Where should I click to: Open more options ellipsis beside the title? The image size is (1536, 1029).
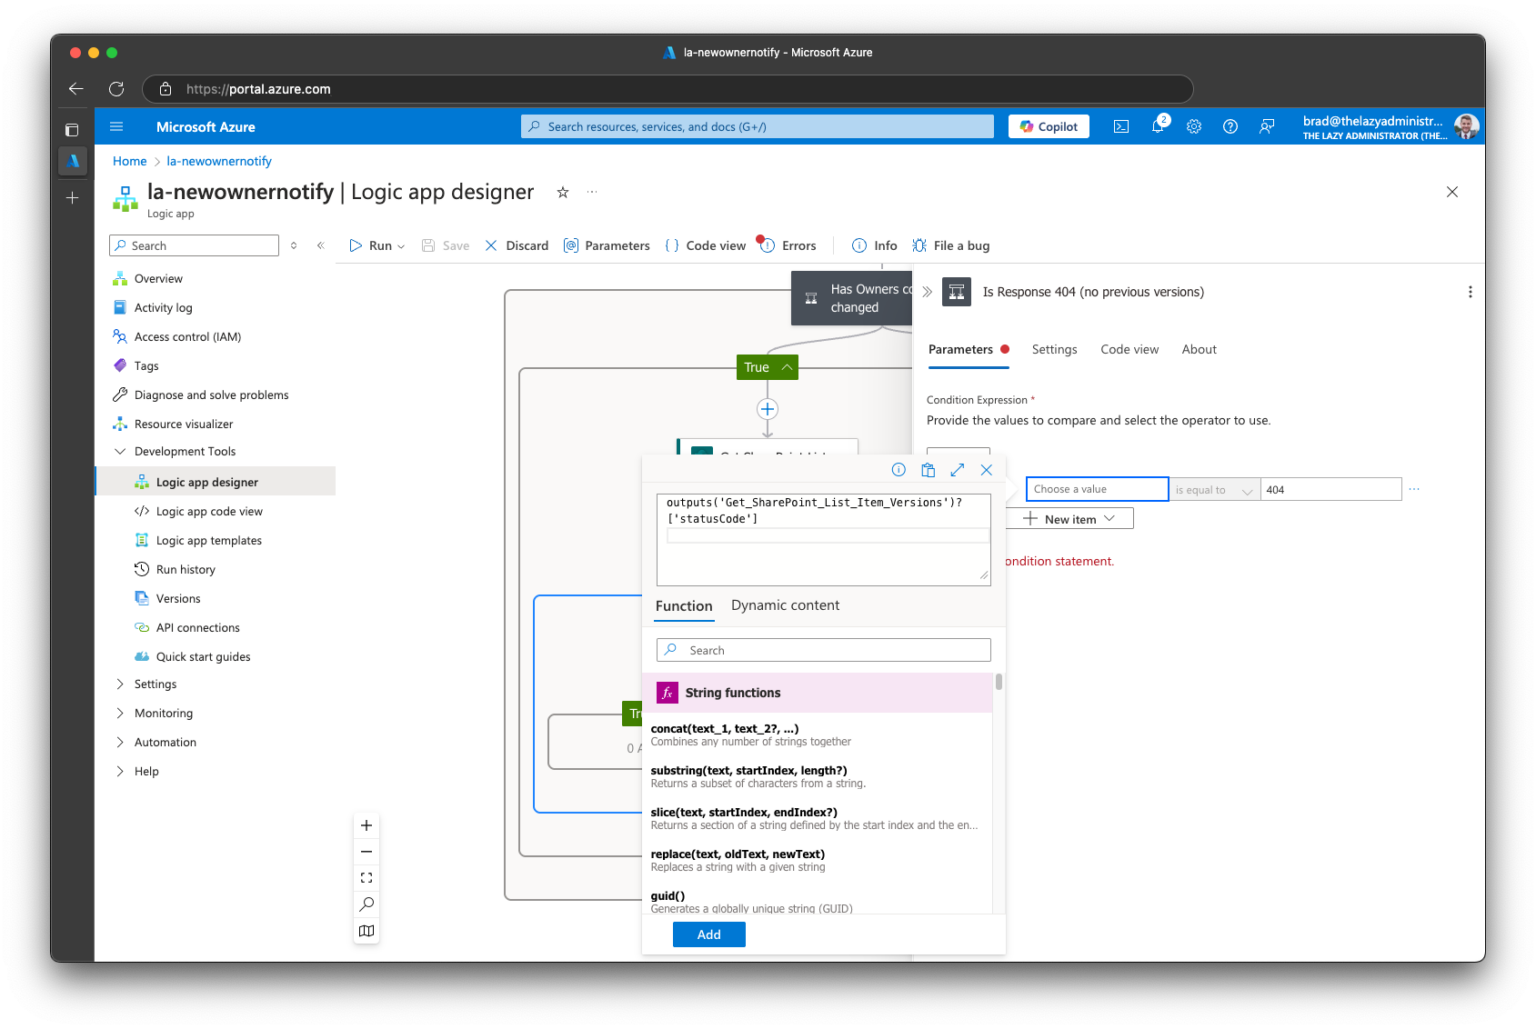(592, 191)
